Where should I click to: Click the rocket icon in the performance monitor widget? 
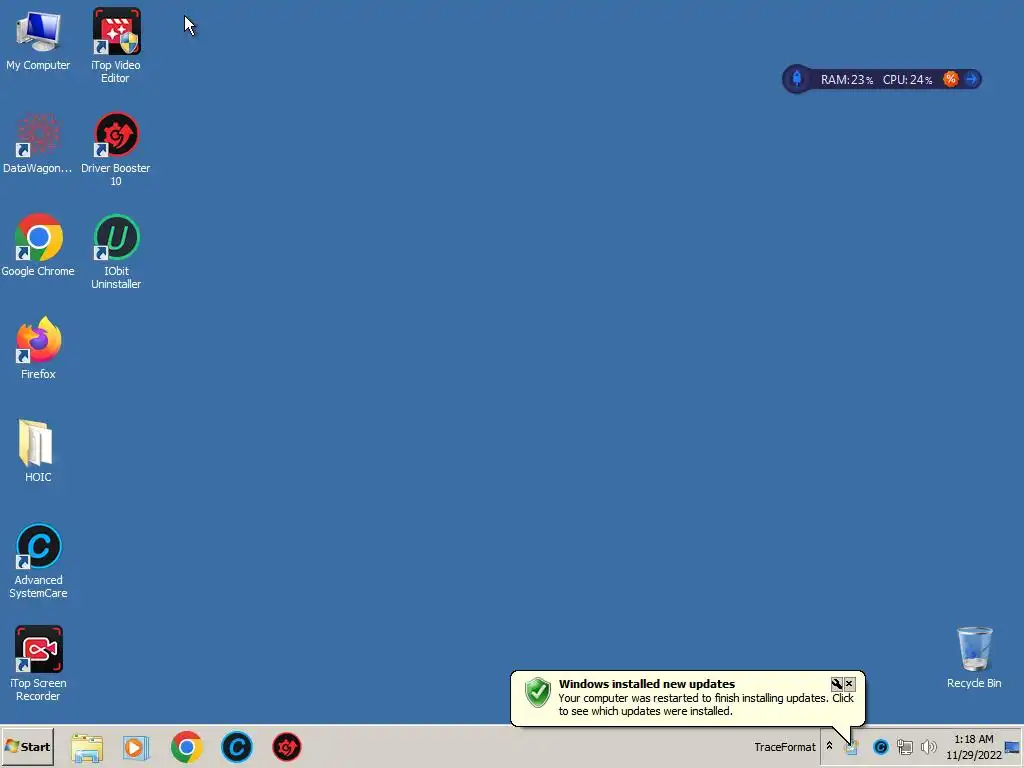(797, 79)
